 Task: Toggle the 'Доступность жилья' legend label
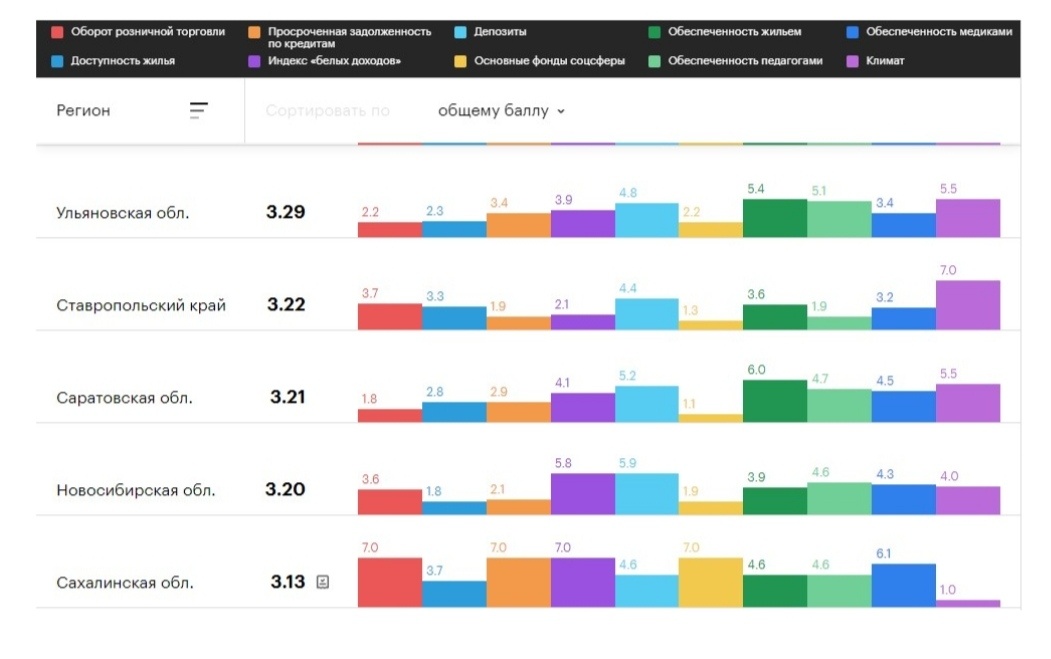(x=123, y=61)
